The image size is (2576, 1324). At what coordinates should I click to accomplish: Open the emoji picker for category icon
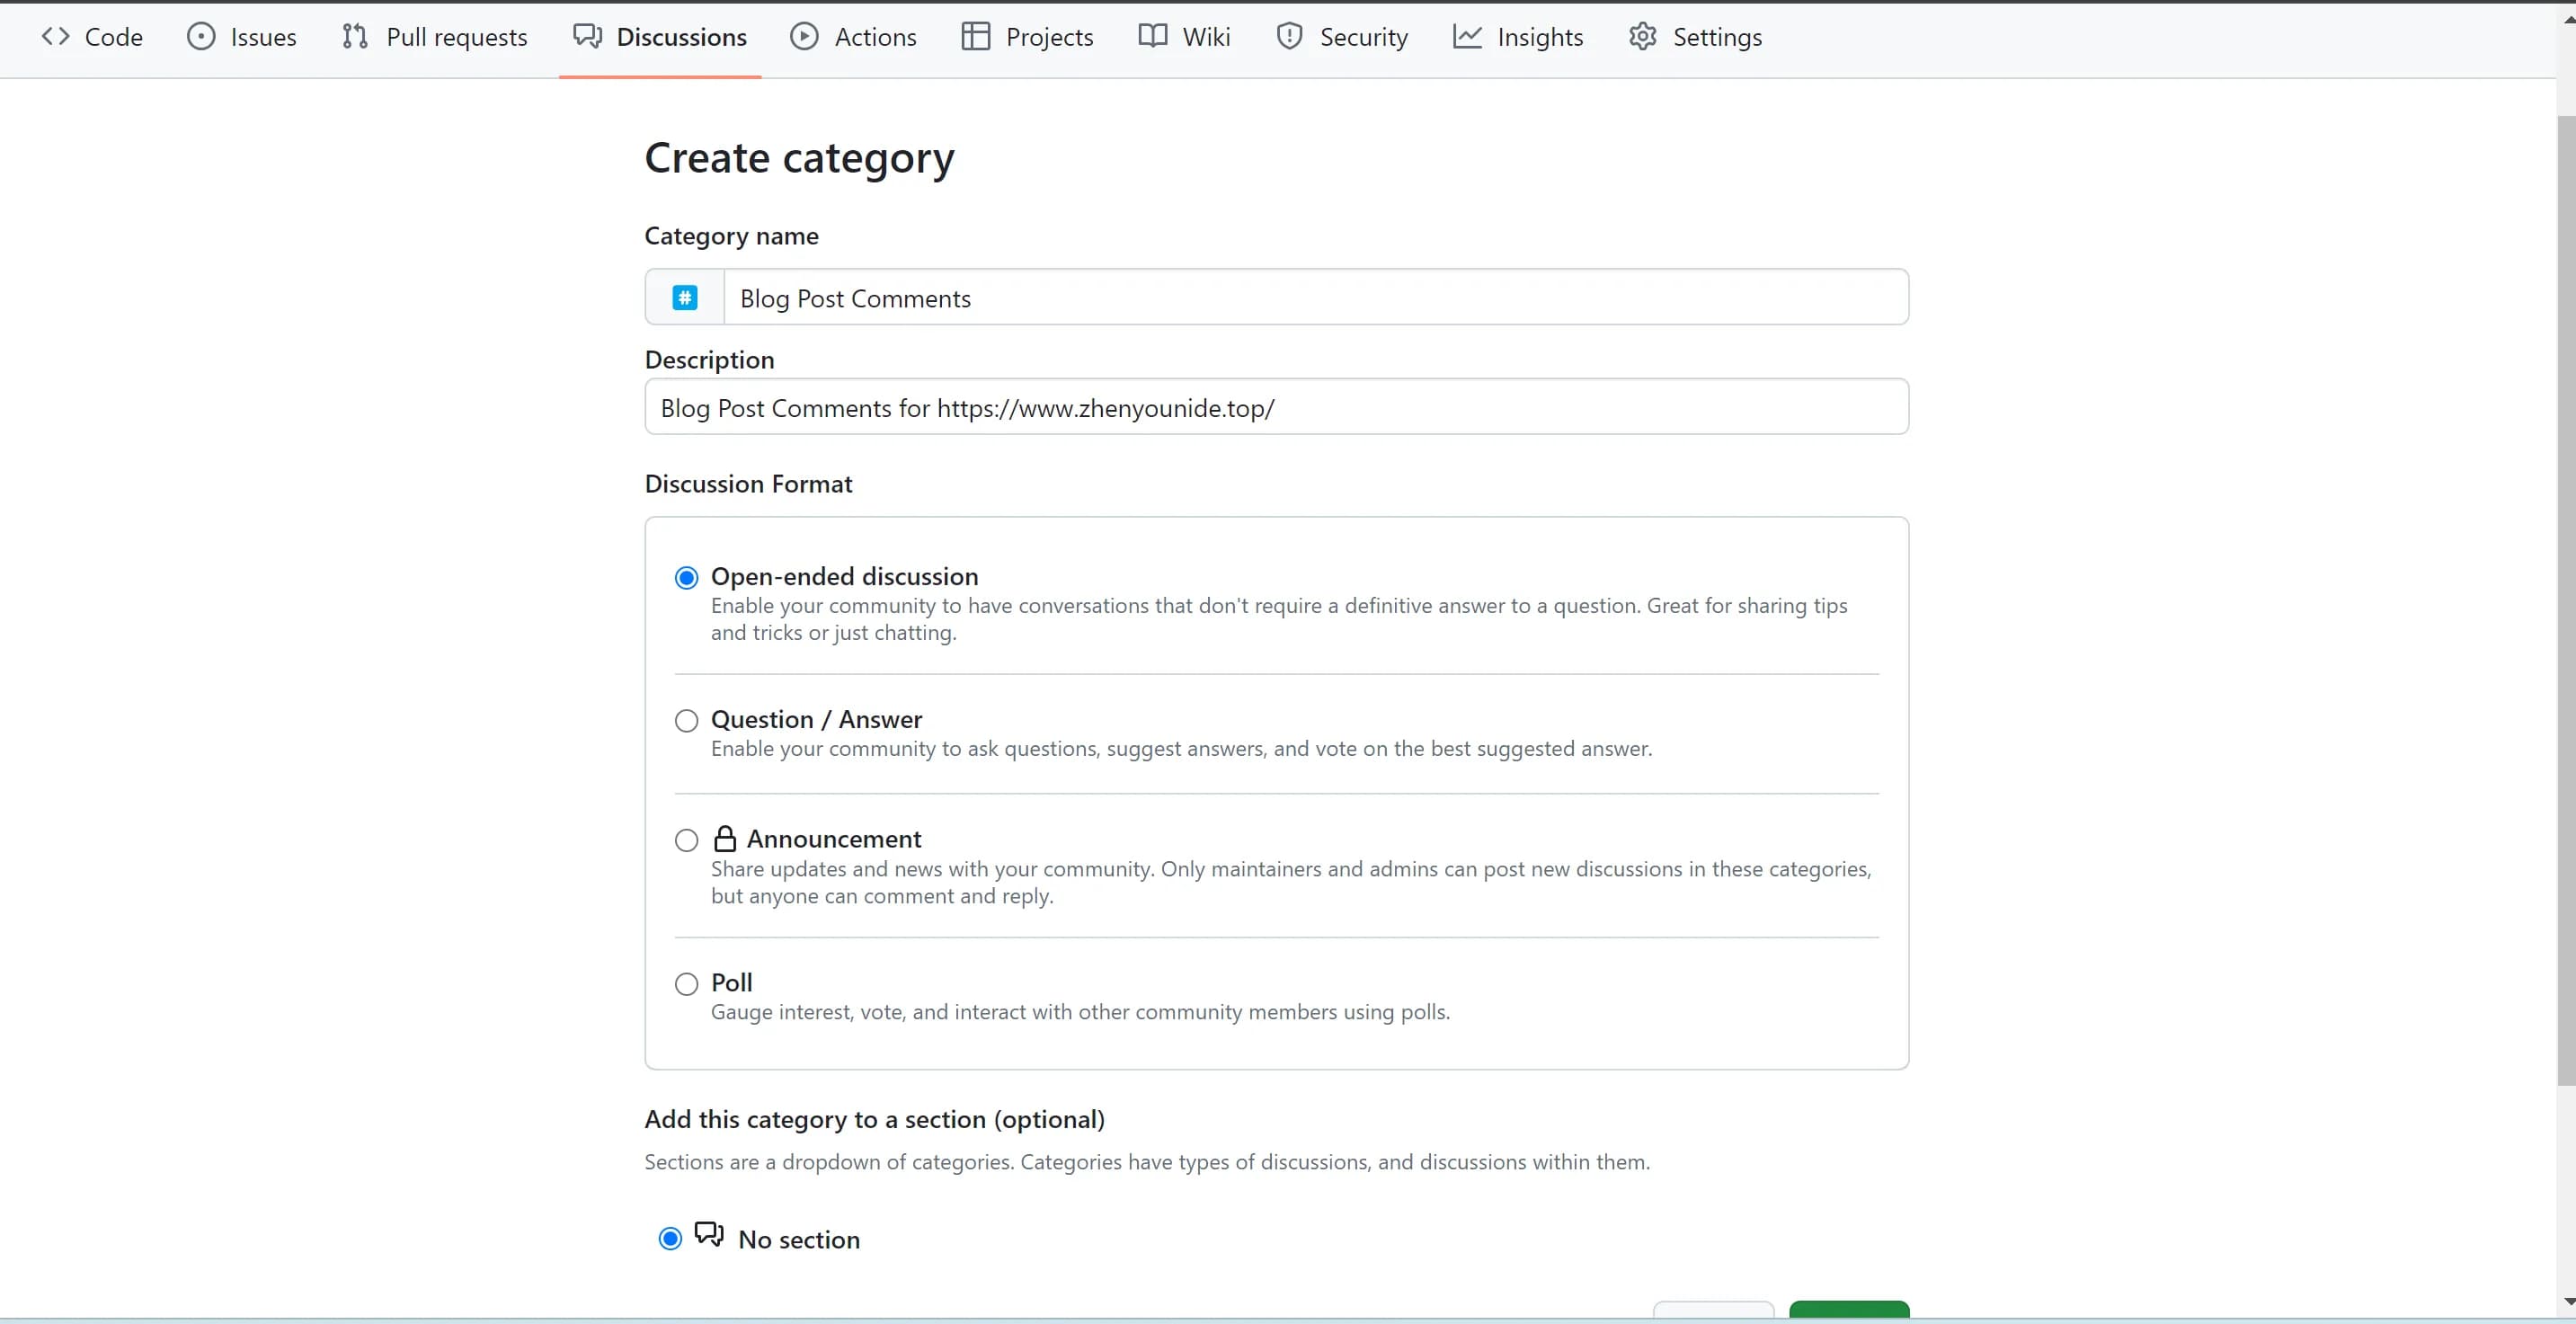click(x=685, y=297)
